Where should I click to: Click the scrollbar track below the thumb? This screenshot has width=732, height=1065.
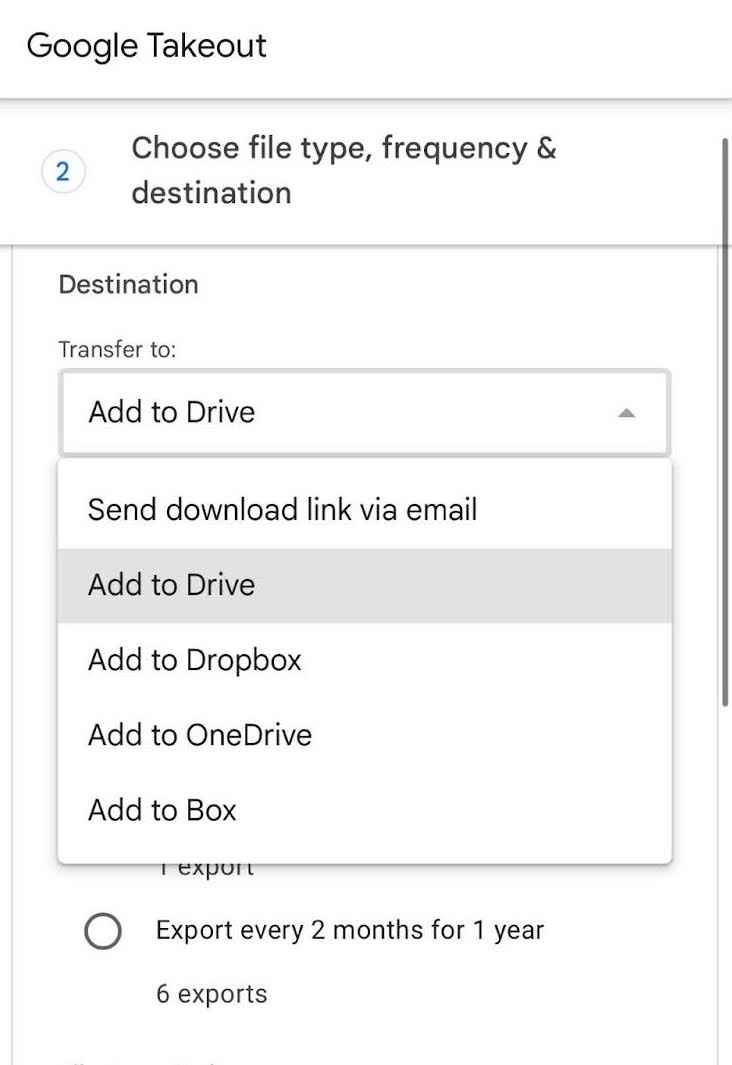click(x=725, y=883)
